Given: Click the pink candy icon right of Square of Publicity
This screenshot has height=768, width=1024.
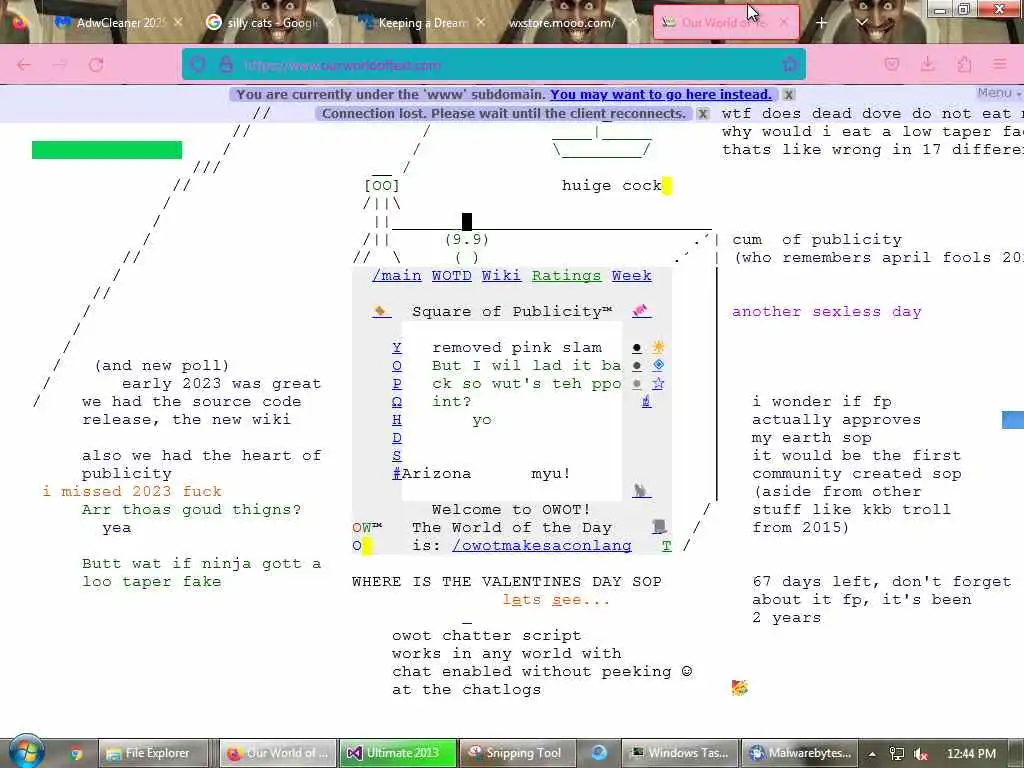Looking at the screenshot, I should coord(641,311).
